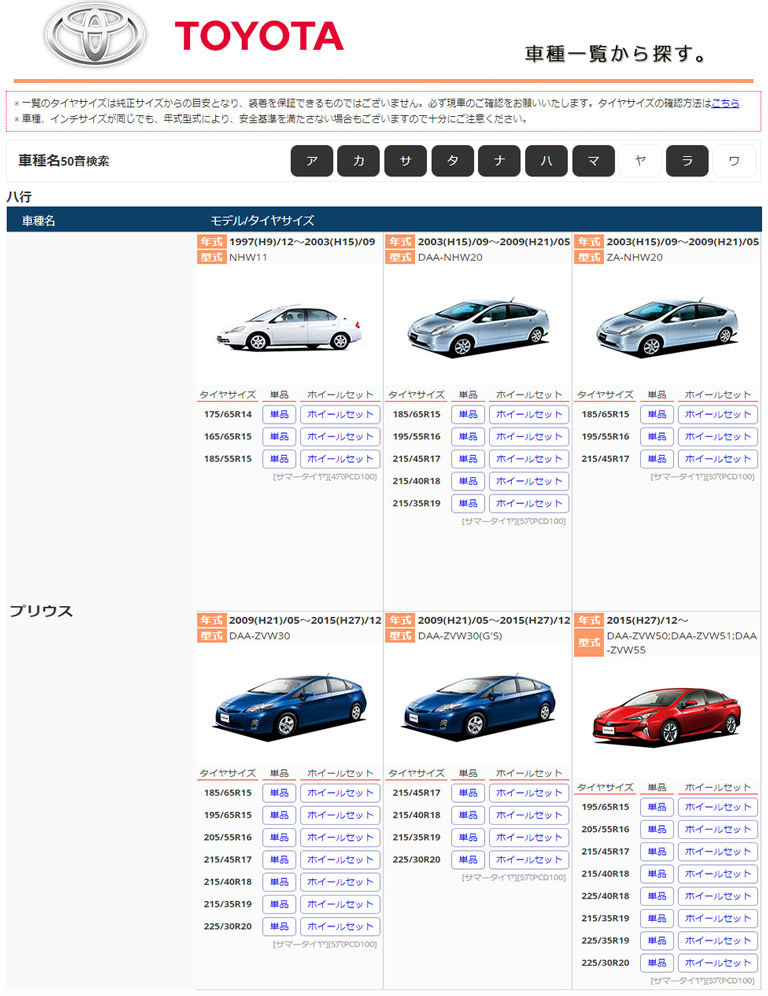Open the ZA-NHW20 Prius car image
The image size is (768, 996).
(x=666, y=327)
